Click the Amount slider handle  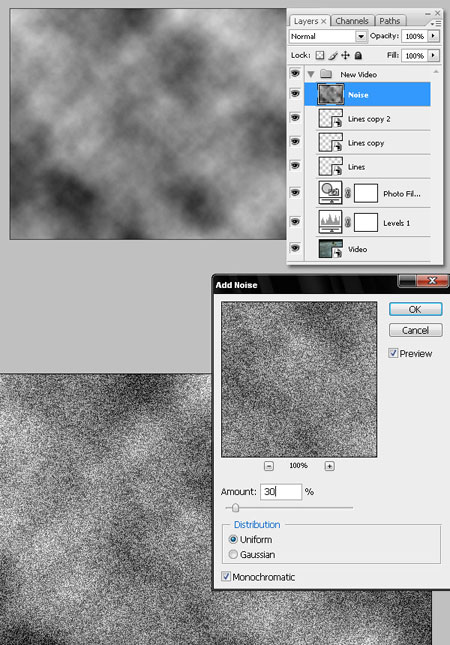(235, 508)
